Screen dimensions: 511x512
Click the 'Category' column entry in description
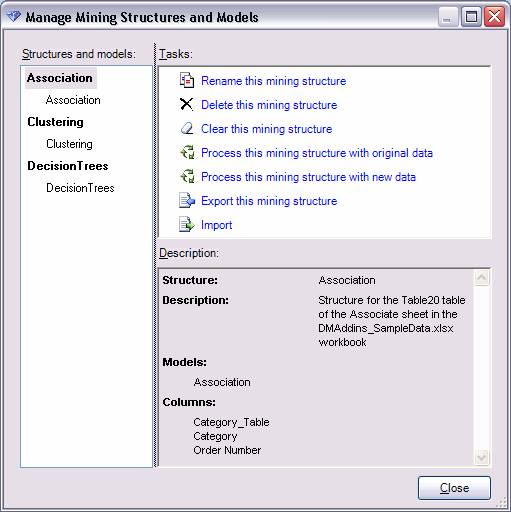(215, 436)
